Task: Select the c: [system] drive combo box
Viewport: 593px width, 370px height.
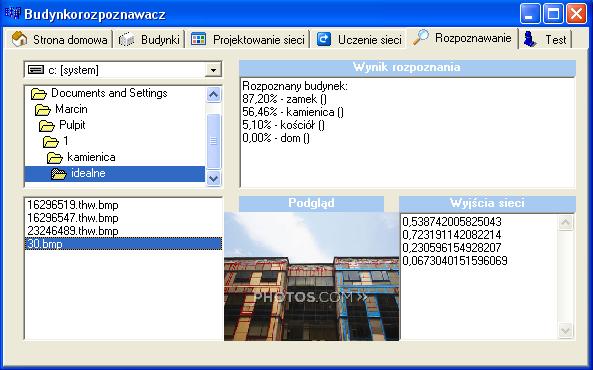Action: point(123,70)
